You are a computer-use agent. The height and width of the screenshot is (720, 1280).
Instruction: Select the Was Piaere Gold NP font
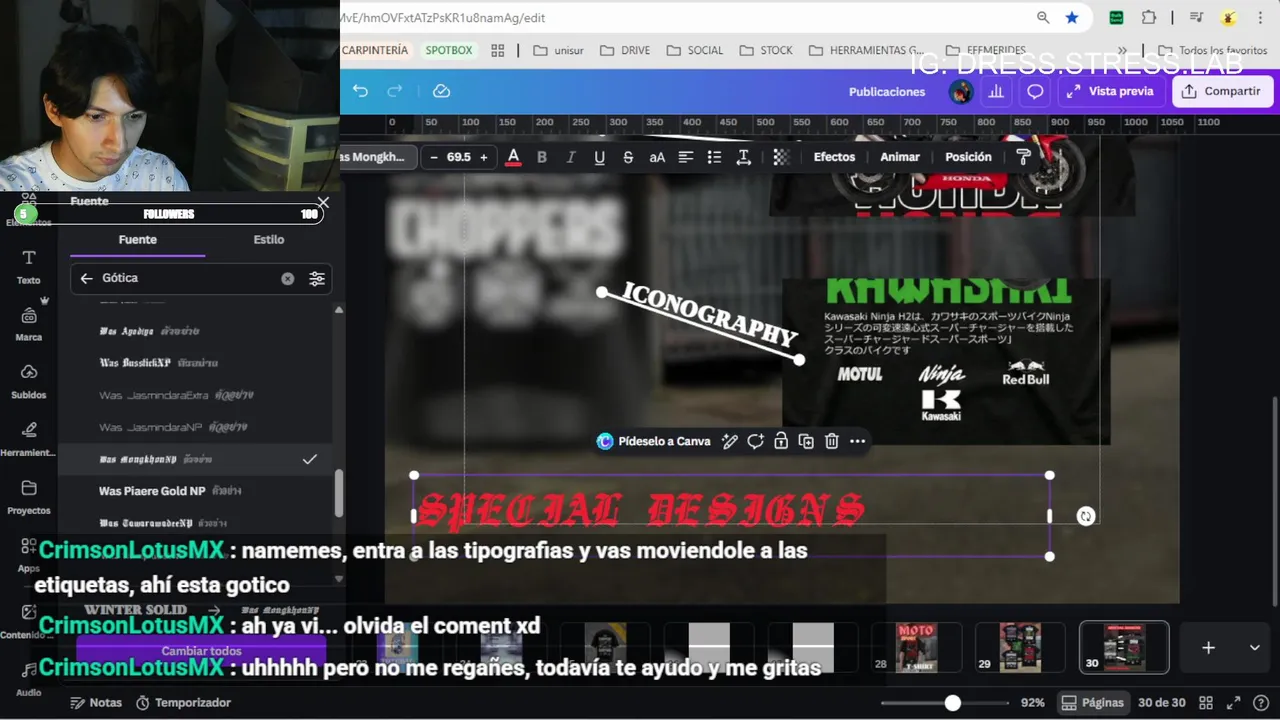[x=195, y=491]
